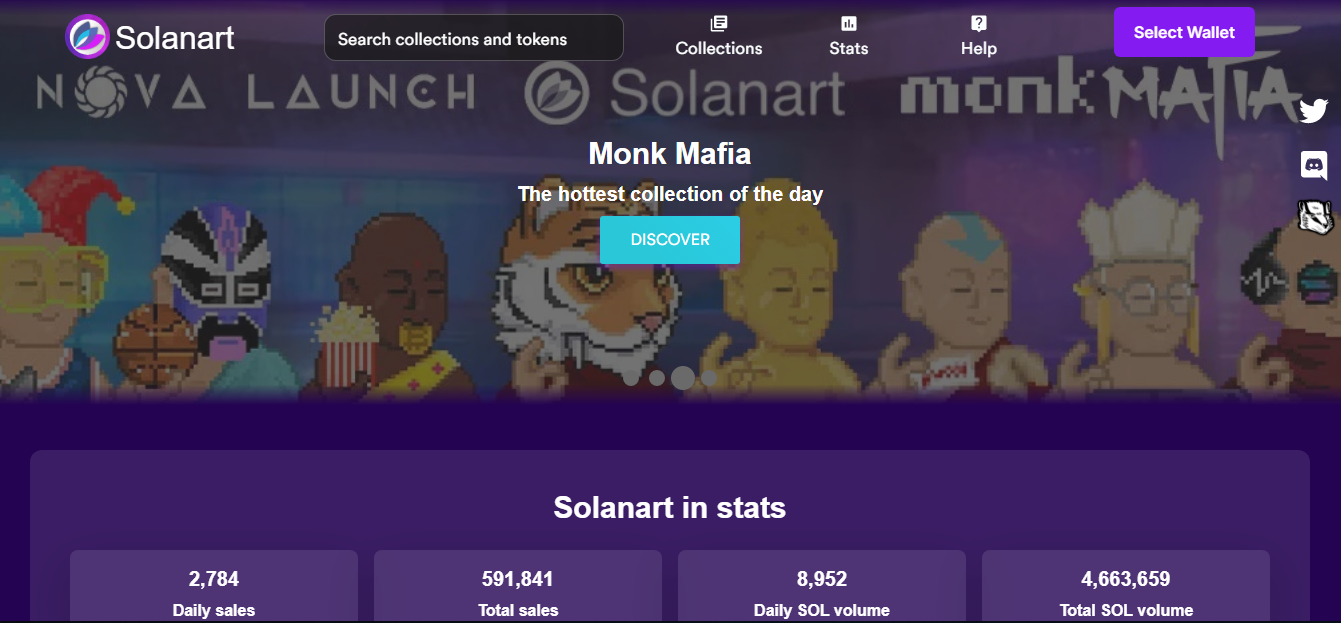Click the Monk Mafia banner title
This screenshot has width=1341, height=623.
[x=669, y=153]
